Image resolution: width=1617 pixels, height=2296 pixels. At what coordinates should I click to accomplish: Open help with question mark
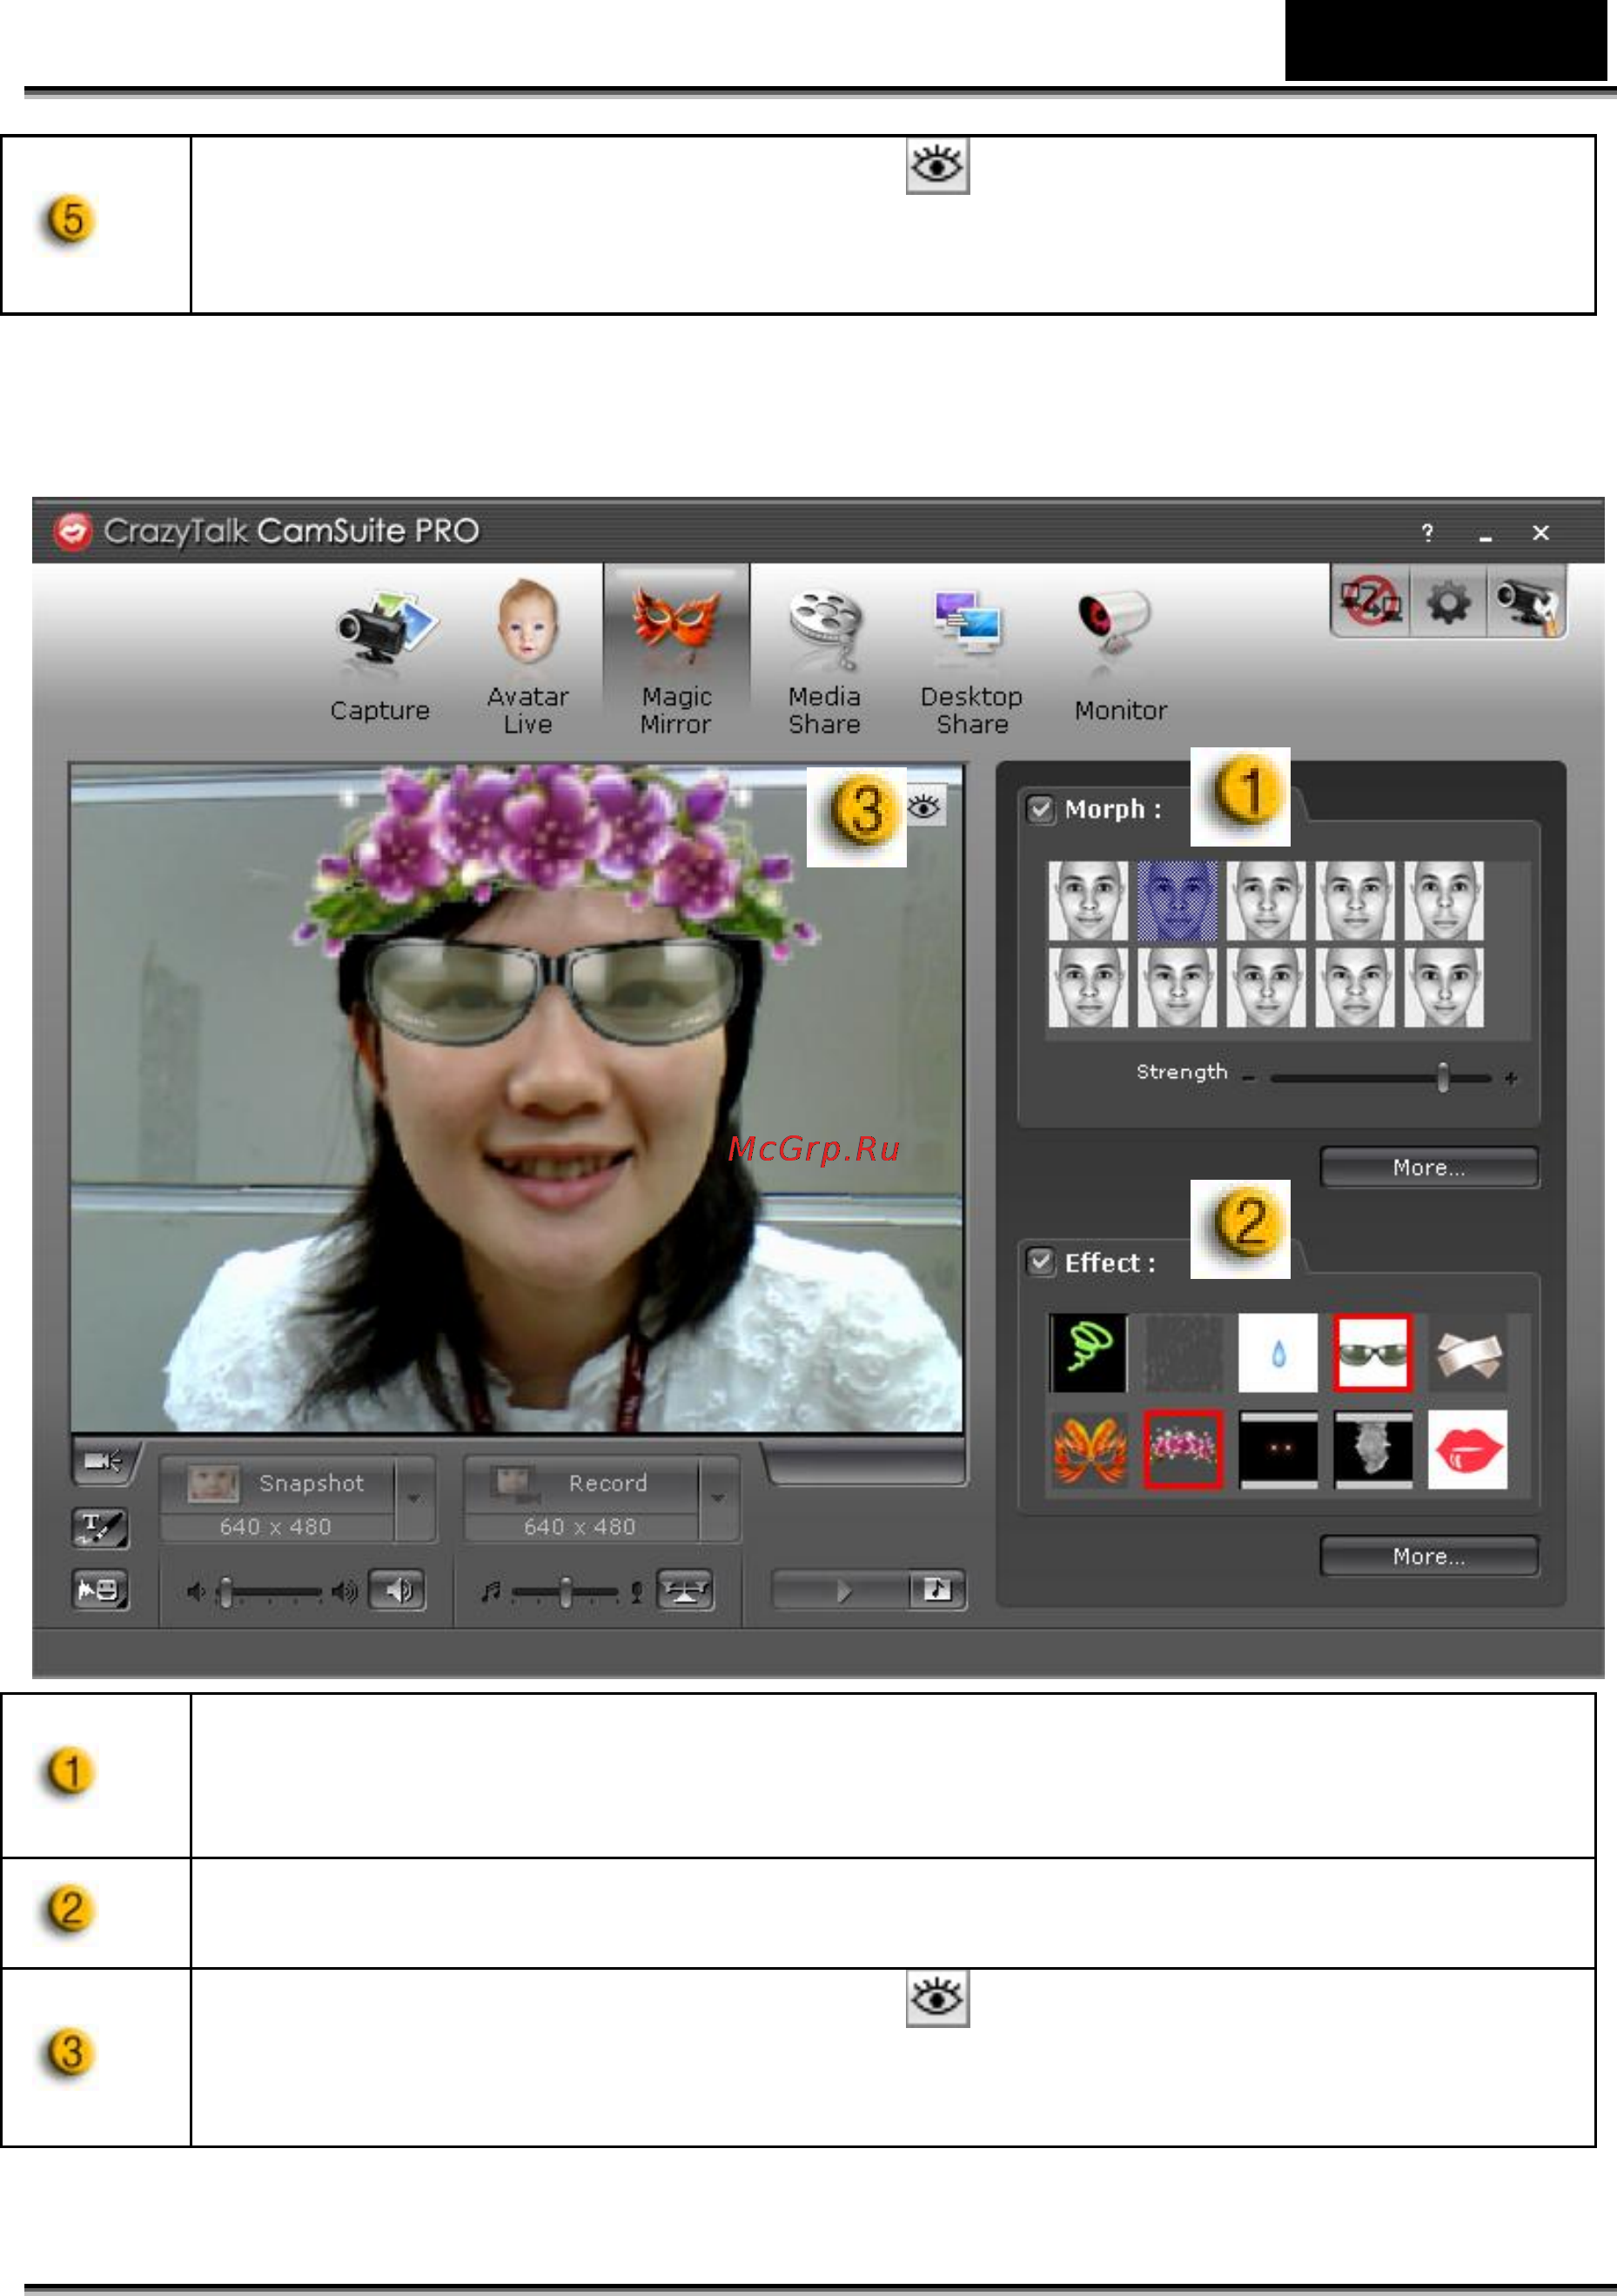pyautogui.click(x=1427, y=533)
